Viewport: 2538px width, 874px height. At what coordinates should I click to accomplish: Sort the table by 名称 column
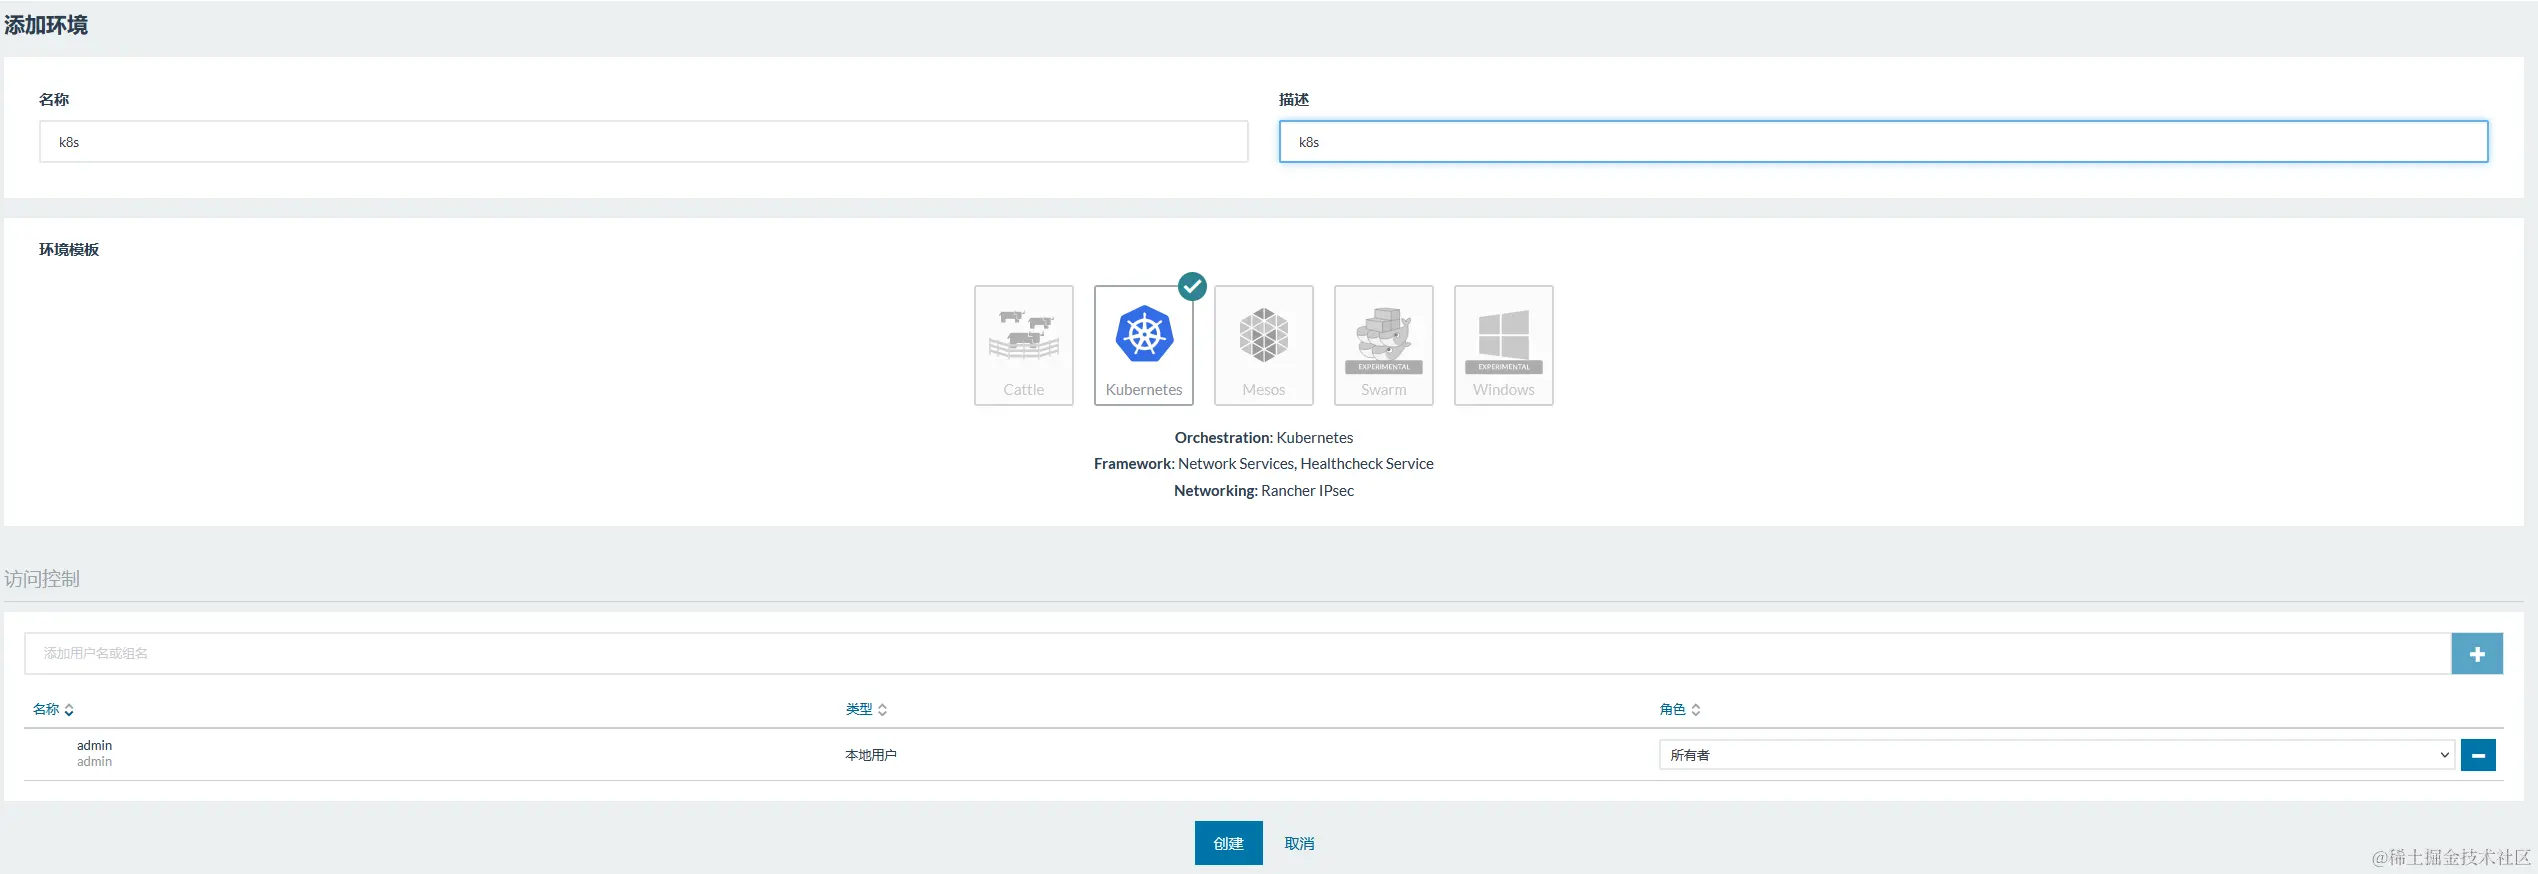[x=53, y=709]
